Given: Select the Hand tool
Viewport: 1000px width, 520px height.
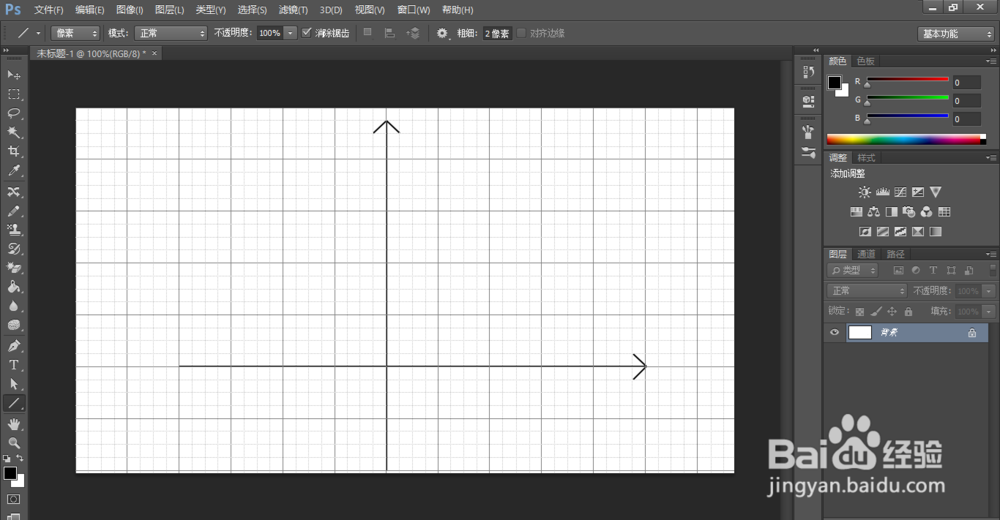Looking at the screenshot, I should click(x=13, y=424).
